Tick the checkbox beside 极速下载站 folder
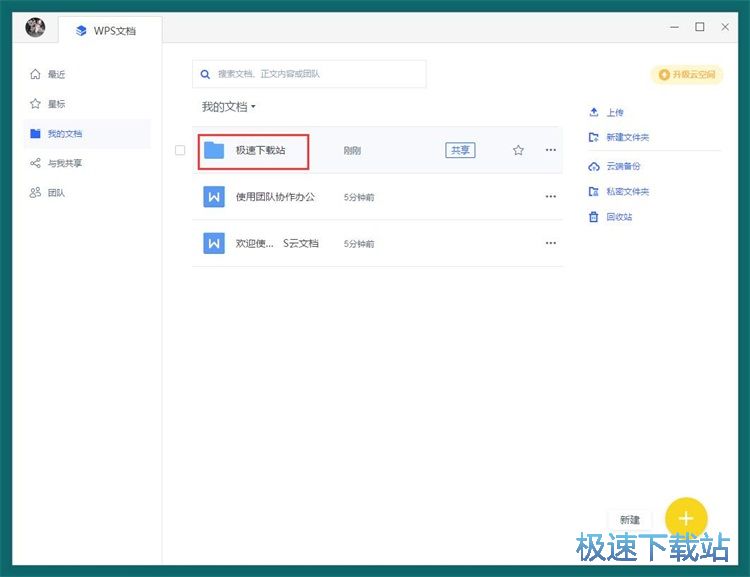750x577 pixels. point(180,150)
